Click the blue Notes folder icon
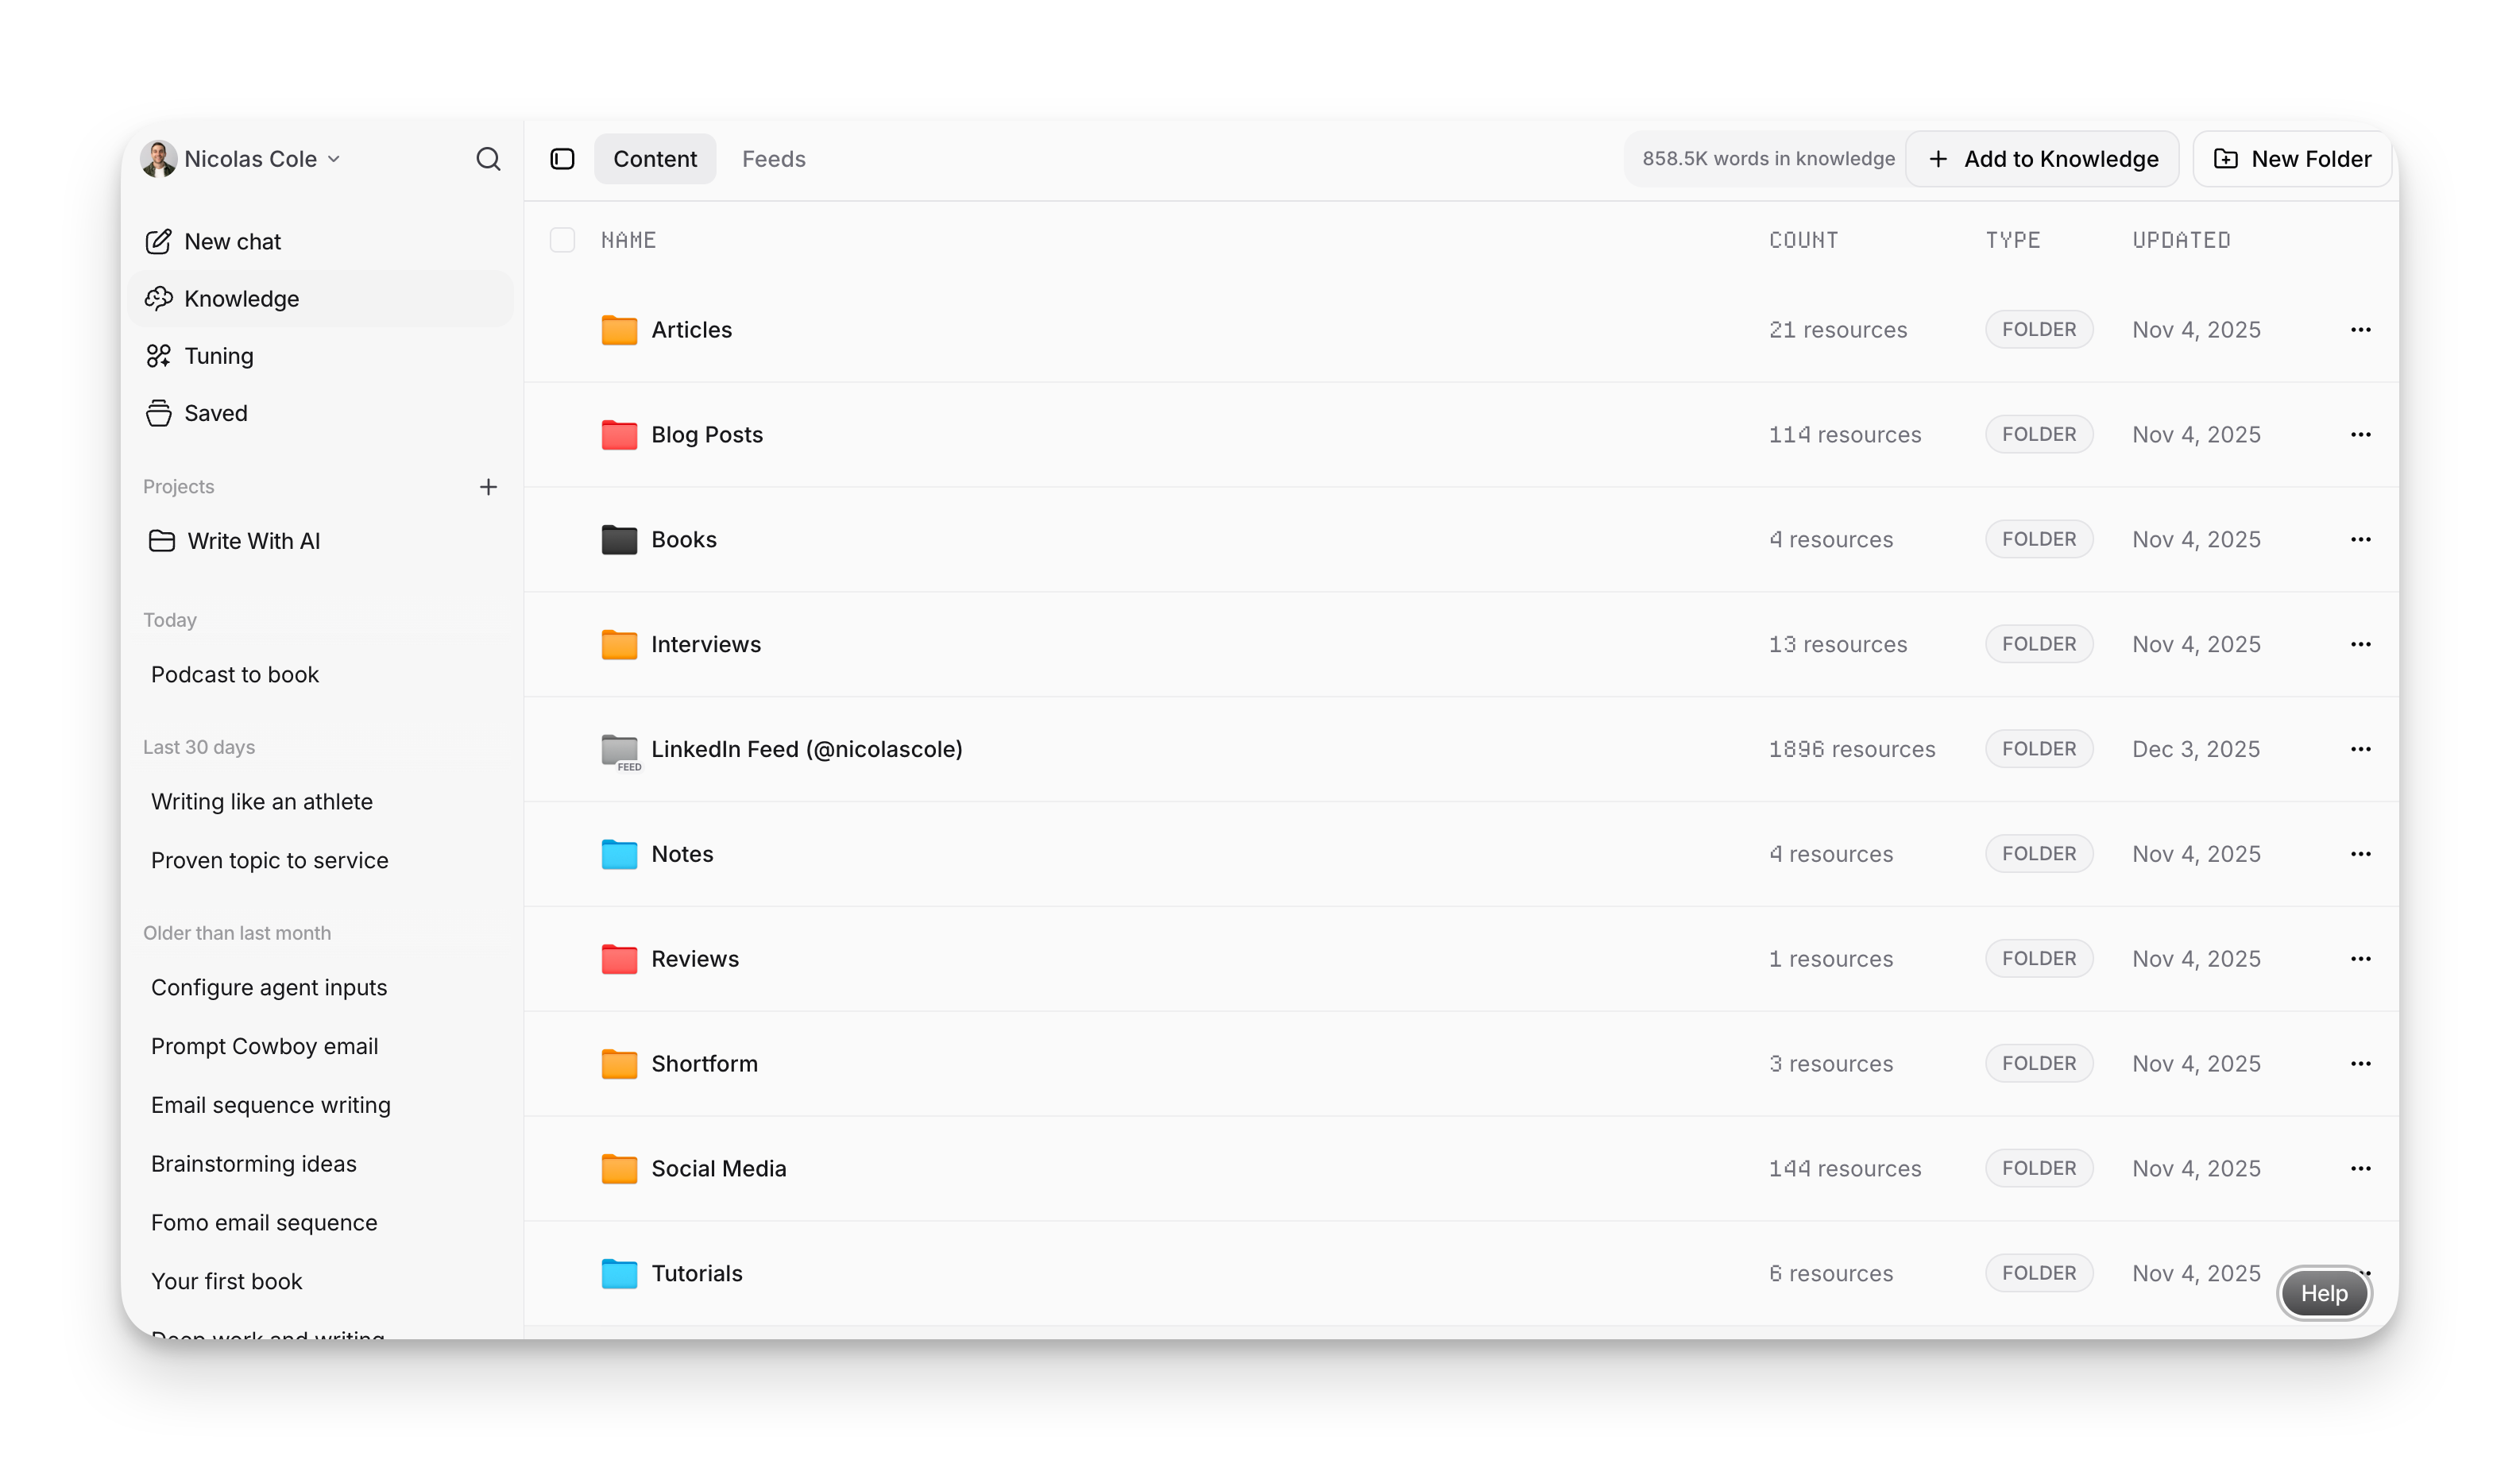This screenshot has height=1460, width=2520. point(619,854)
